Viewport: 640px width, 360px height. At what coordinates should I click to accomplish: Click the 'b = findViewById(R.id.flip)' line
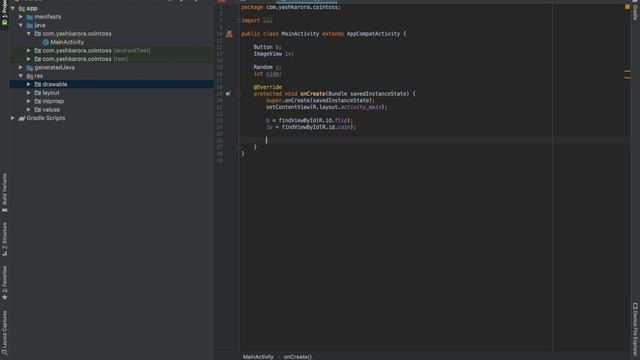[x=309, y=120]
